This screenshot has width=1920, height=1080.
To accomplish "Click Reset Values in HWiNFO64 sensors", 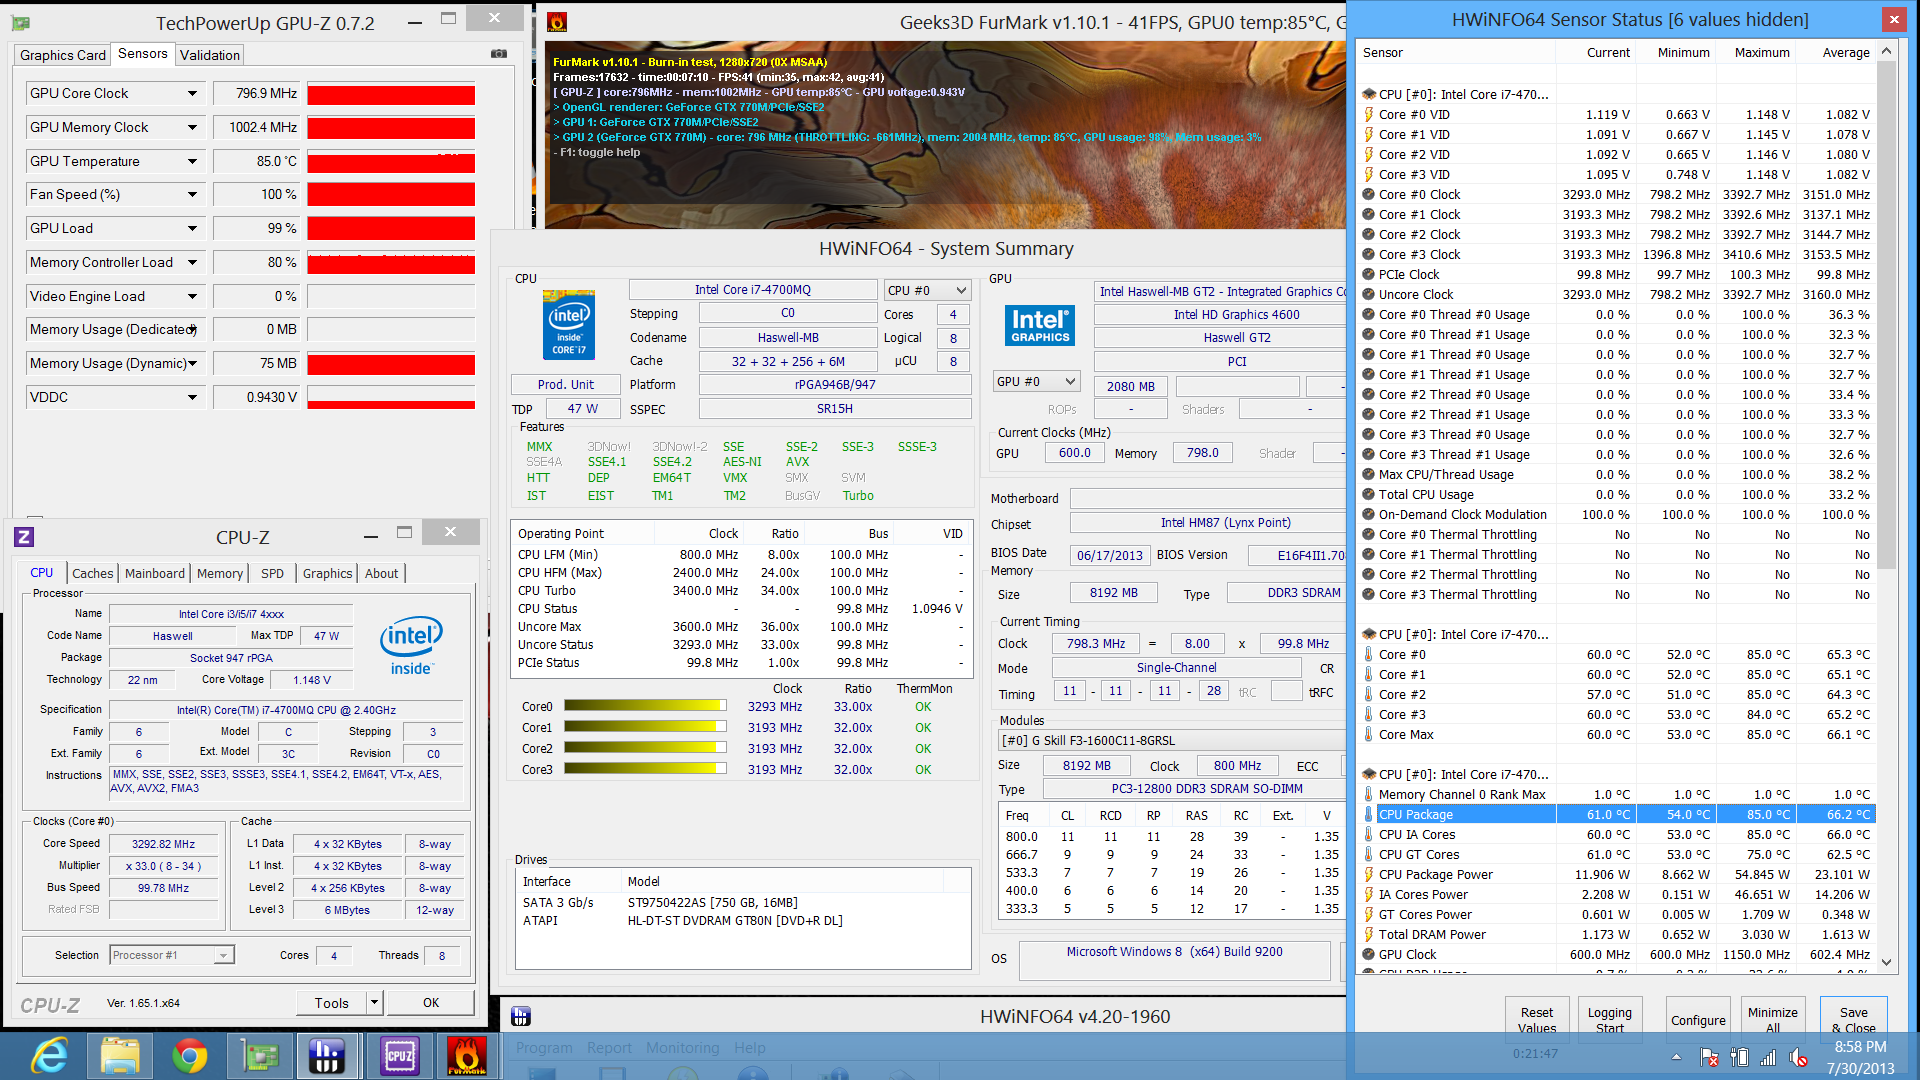I will (1537, 1019).
